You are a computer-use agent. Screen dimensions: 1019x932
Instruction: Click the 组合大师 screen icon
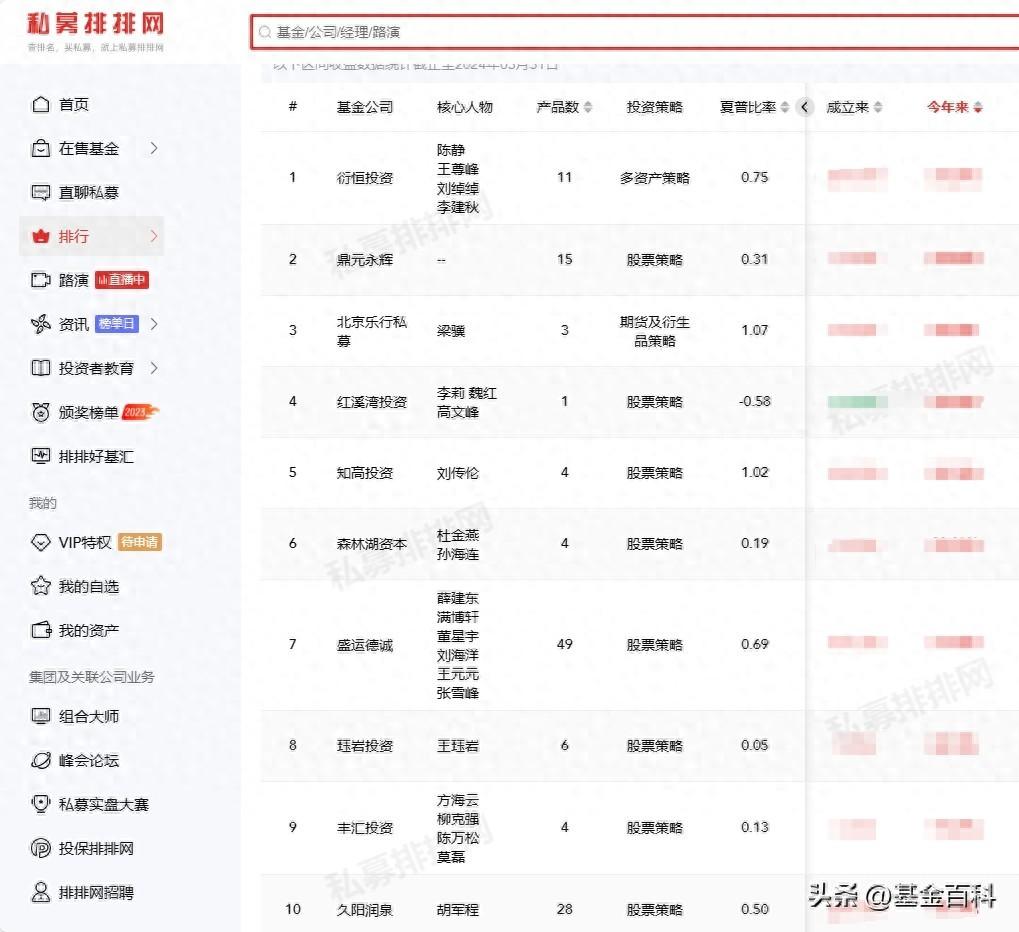pos(40,716)
